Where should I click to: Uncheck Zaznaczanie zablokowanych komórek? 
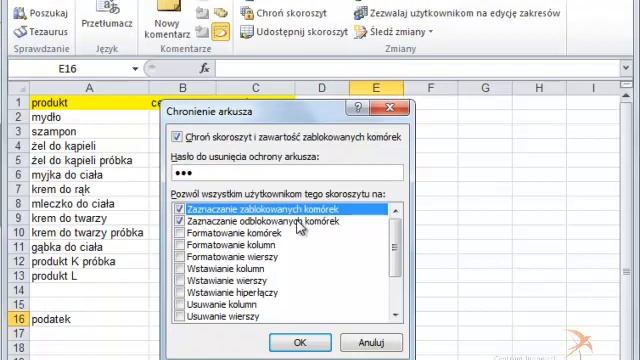(179, 209)
